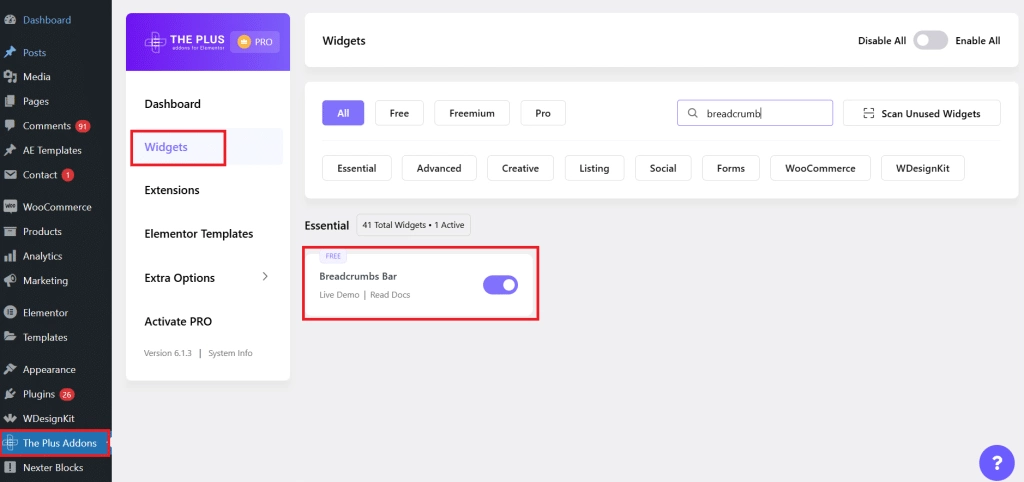Select the Freemium filter tab
Image resolution: width=1024 pixels, height=482 pixels.
coord(472,113)
